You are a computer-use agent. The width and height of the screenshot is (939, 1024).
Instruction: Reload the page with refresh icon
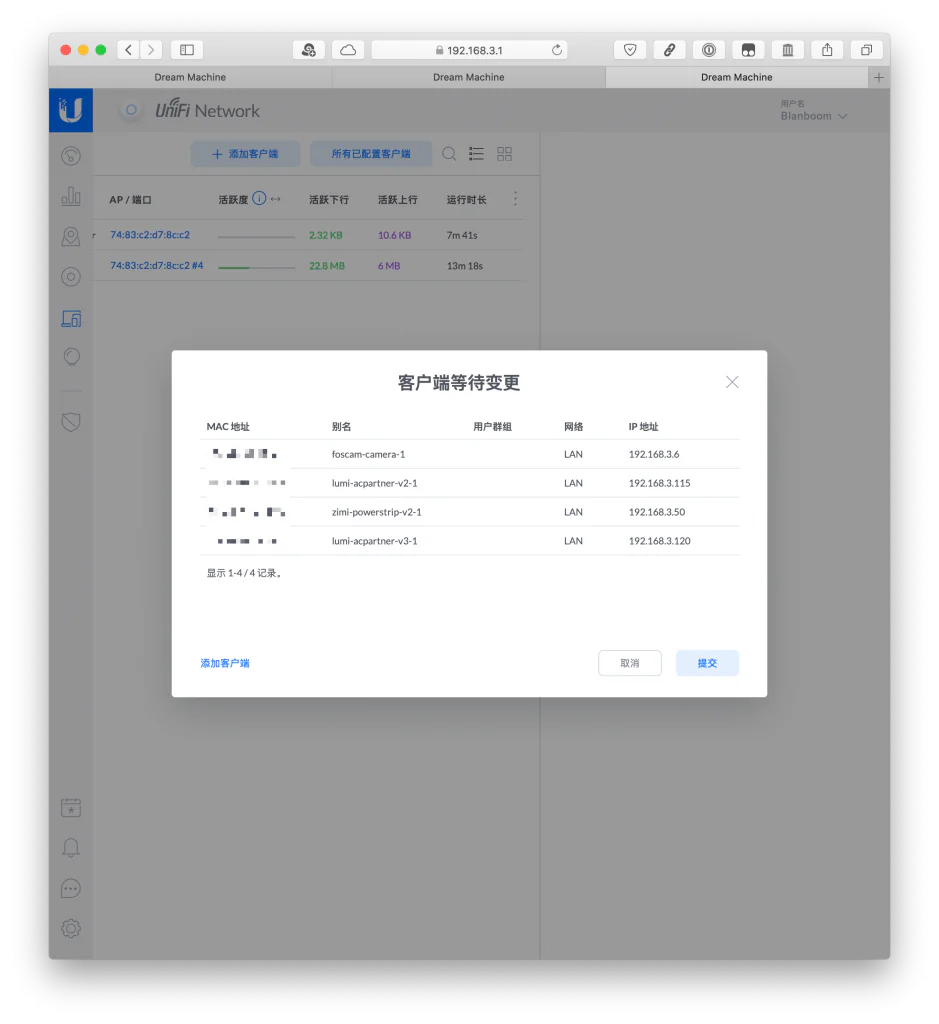pos(557,50)
